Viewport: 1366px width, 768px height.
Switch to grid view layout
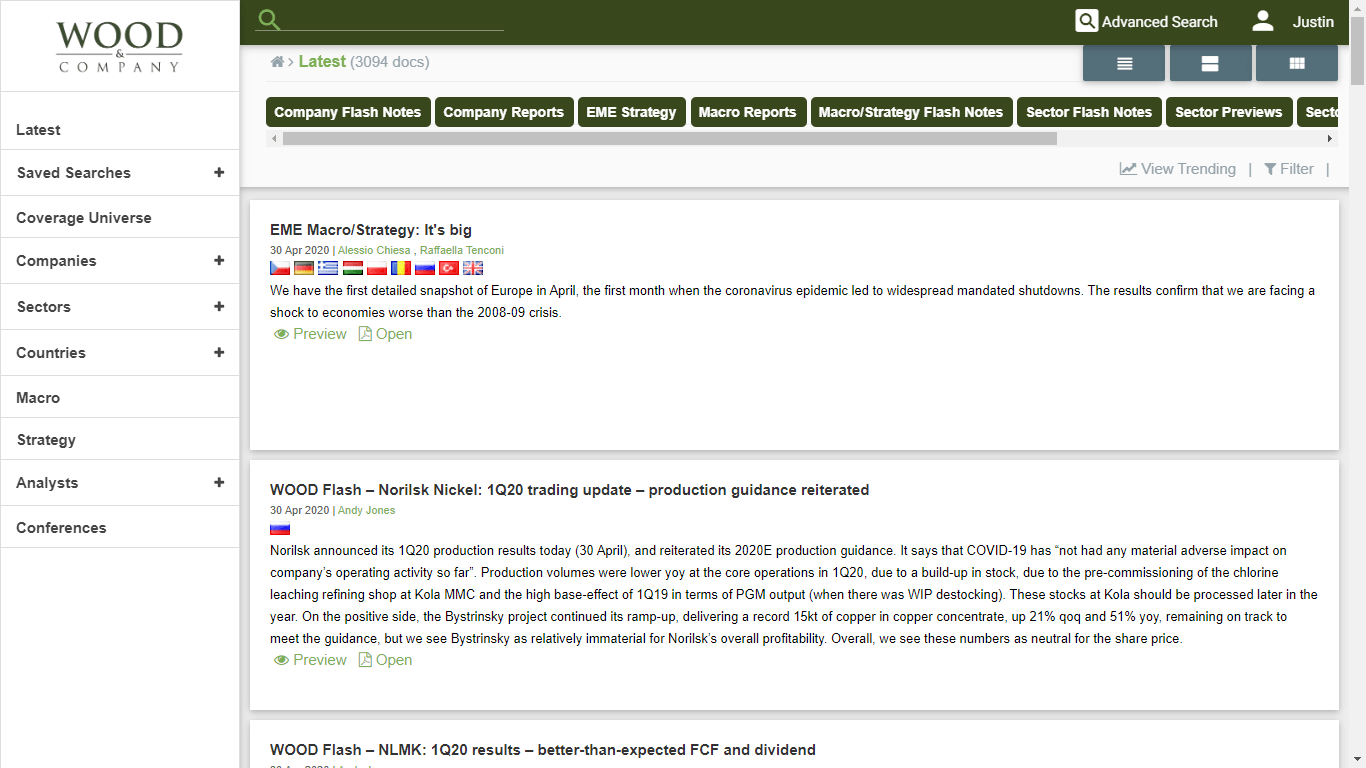click(1297, 63)
